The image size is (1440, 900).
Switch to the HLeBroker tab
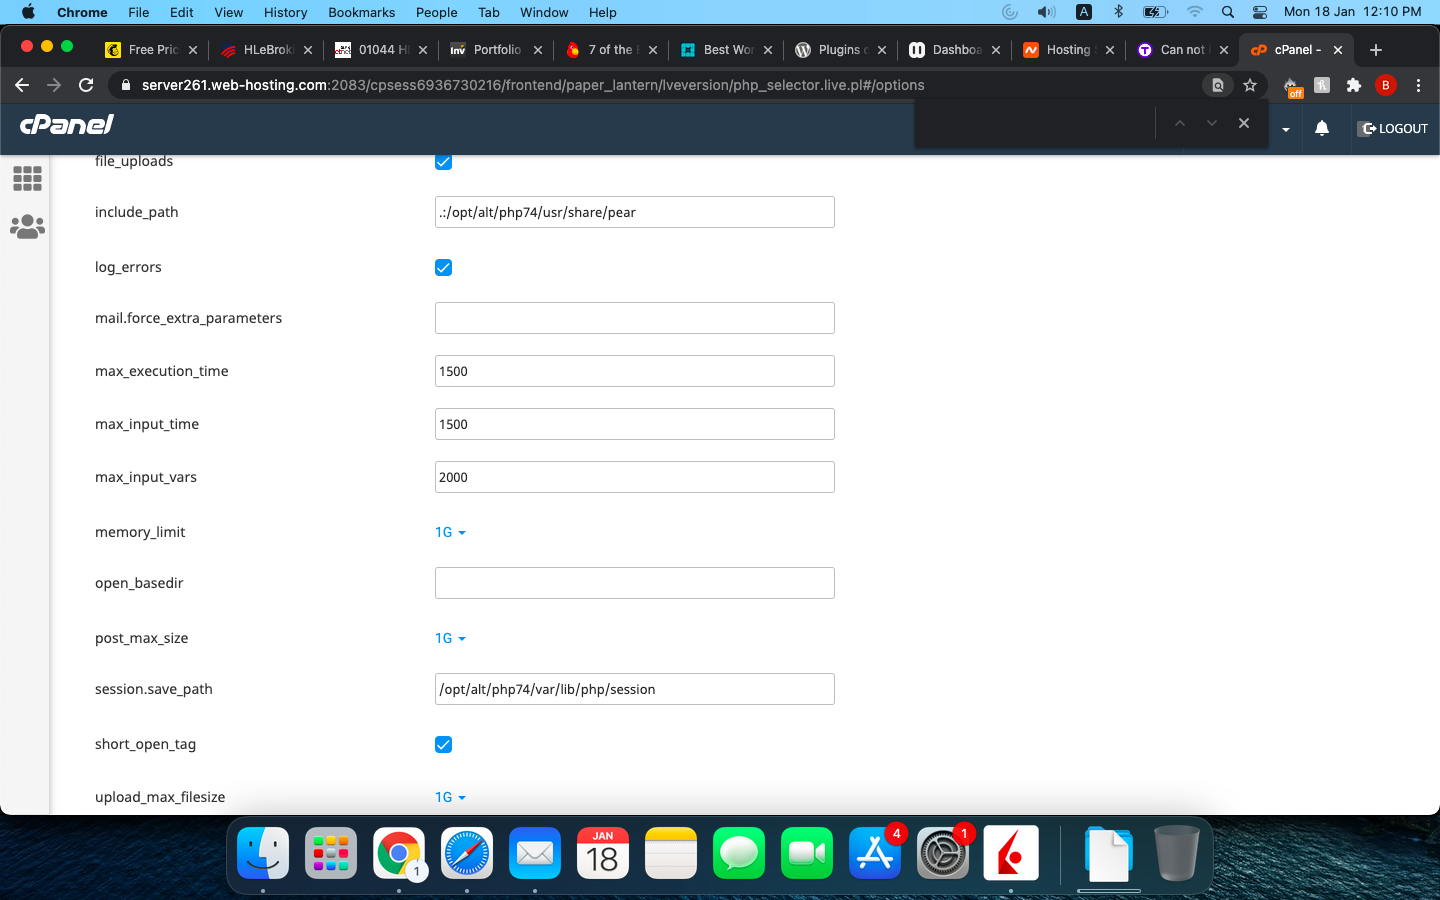pyautogui.click(x=265, y=49)
